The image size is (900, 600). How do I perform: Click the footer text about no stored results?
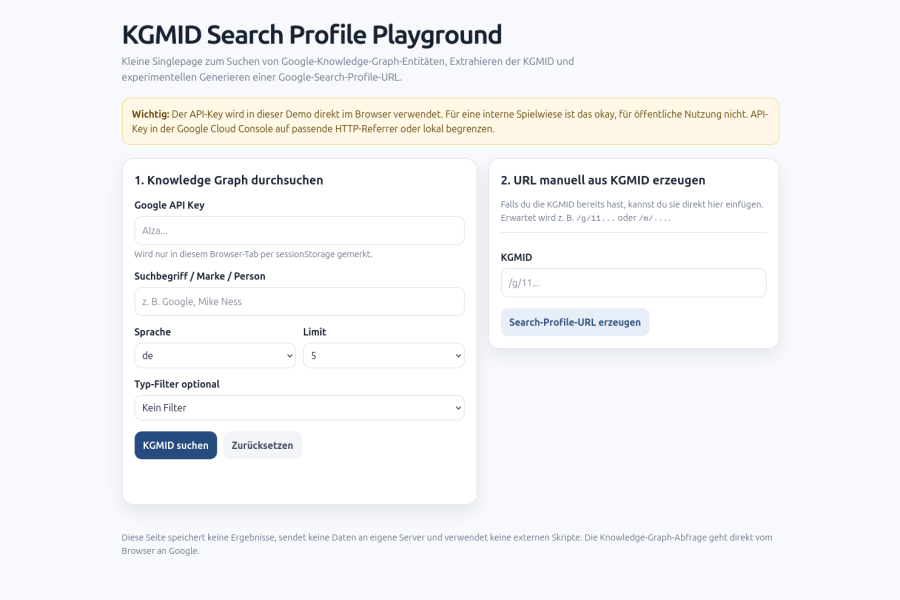[x=447, y=544]
